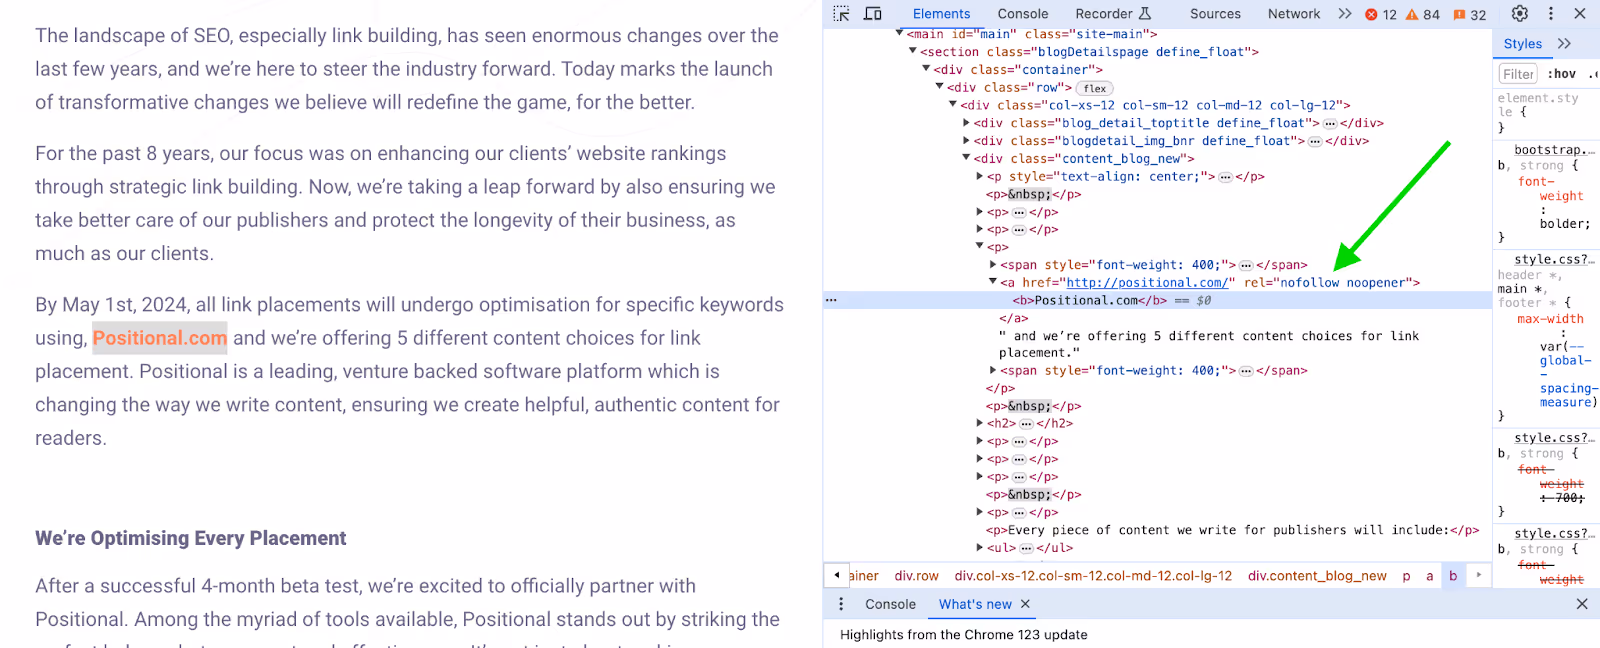
Task: Open the http://positional.com/ href link
Action: [1146, 283]
